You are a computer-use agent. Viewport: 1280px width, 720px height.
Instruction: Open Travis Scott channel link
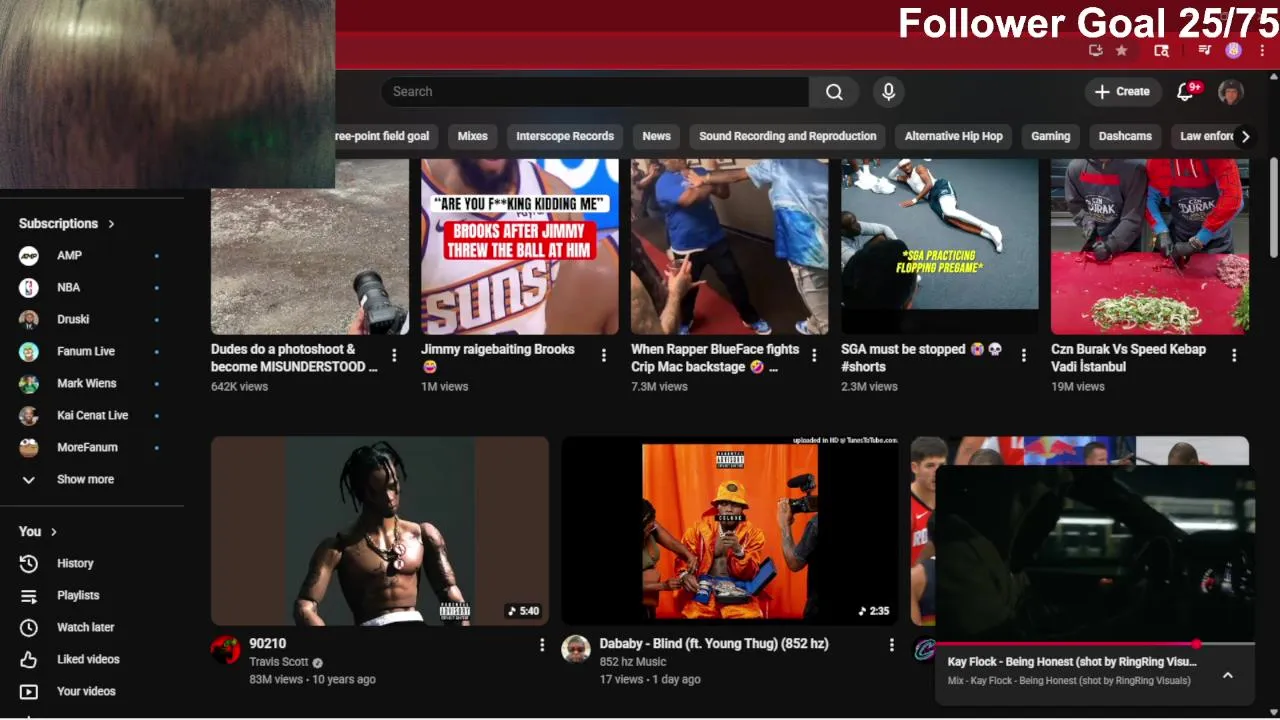(x=279, y=662)
